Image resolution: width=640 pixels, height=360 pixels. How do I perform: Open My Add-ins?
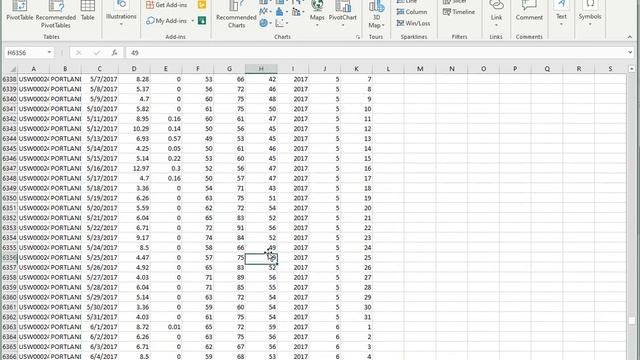coord(167,20)
